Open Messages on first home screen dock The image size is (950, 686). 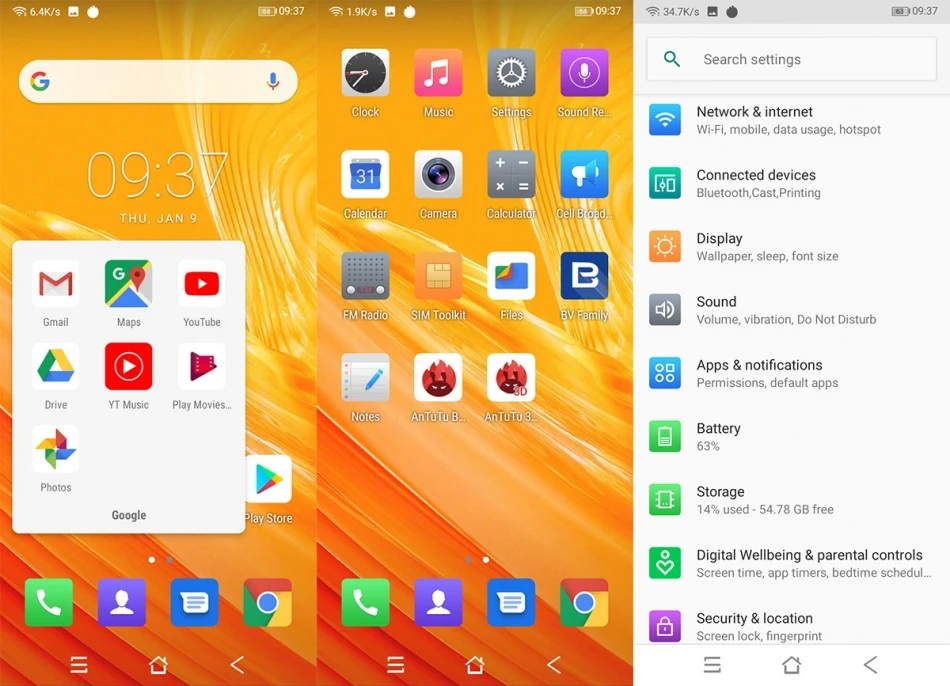point(194,602)
